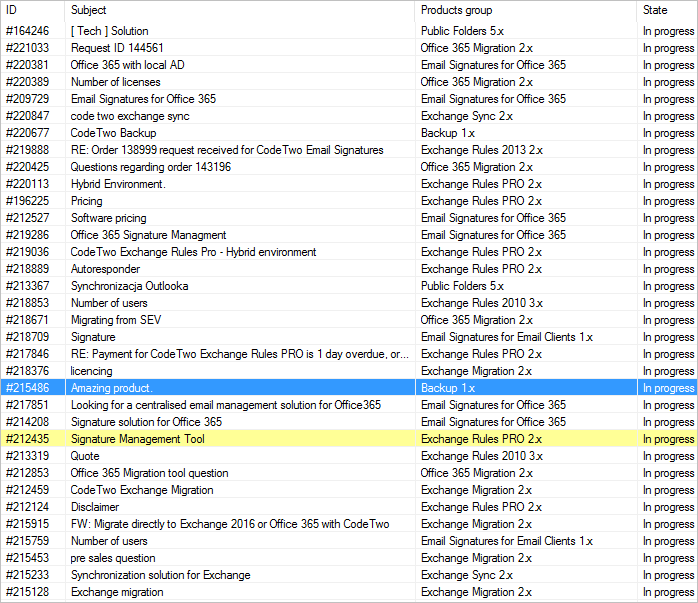This screenshot has width=698, height=603.
Task: Click 'Exchange Rules 2010 3.x' in row #213319
Action: [482, 456]
